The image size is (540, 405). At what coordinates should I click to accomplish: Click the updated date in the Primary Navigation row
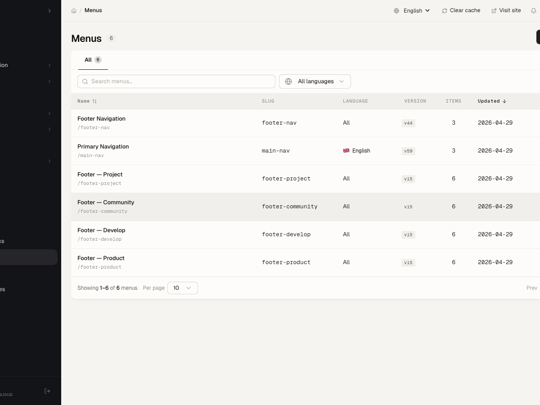click(x=495, y=151)
